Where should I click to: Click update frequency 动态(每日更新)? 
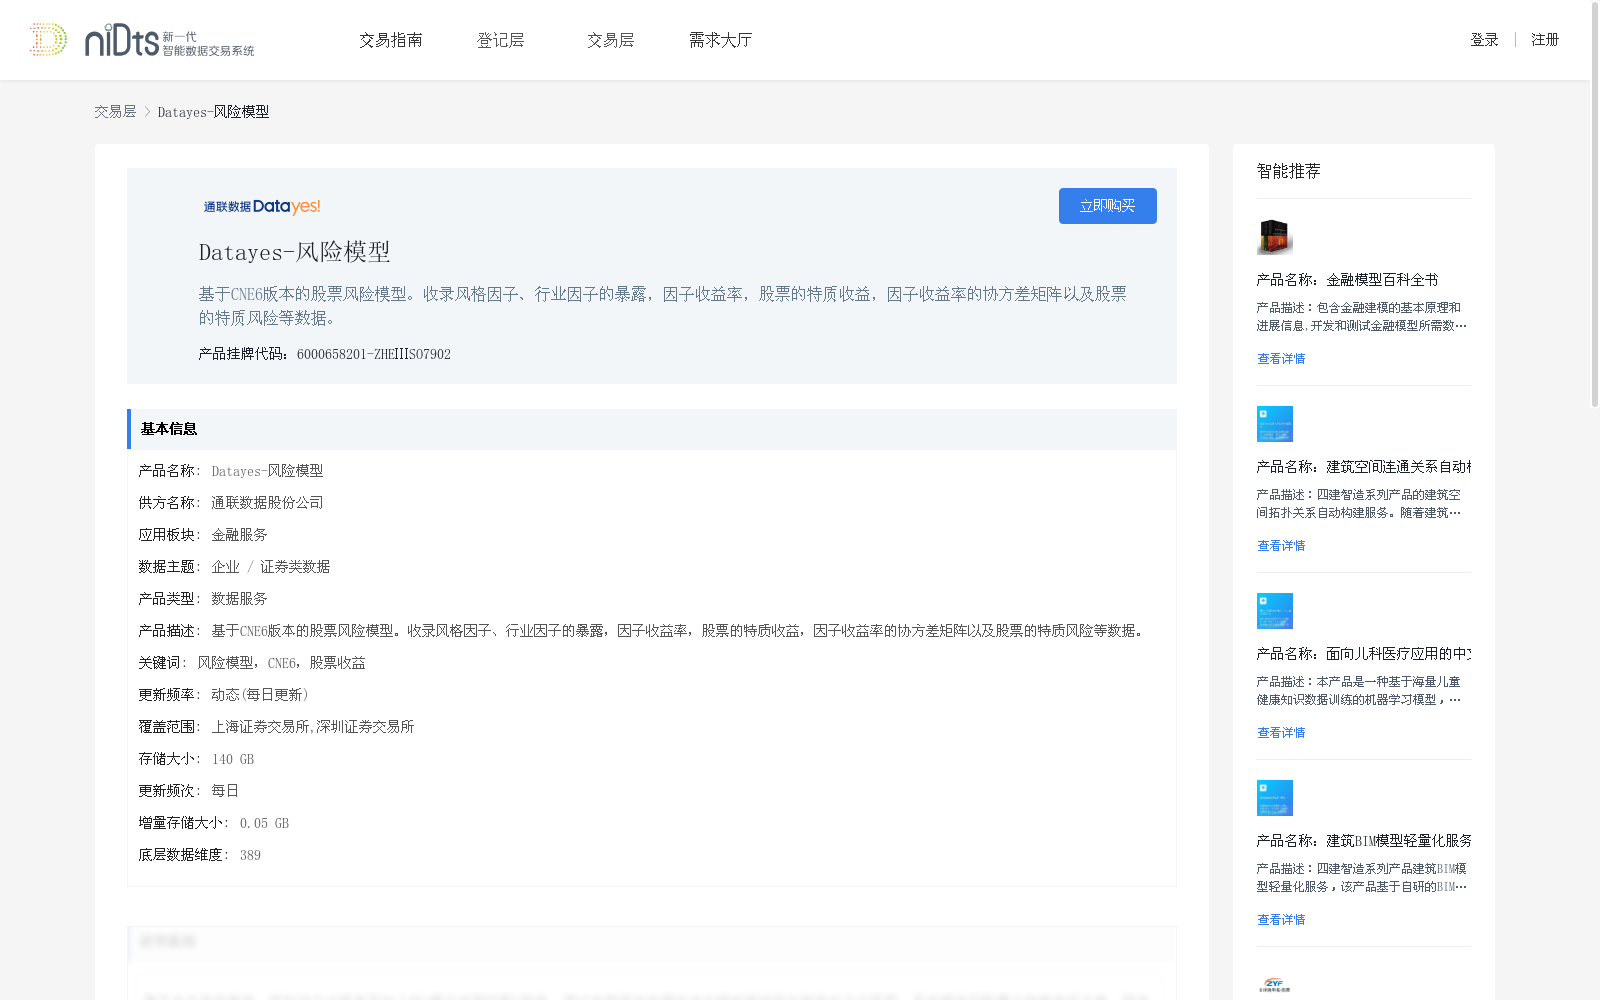pyautogui.click(x=260, y=695)
